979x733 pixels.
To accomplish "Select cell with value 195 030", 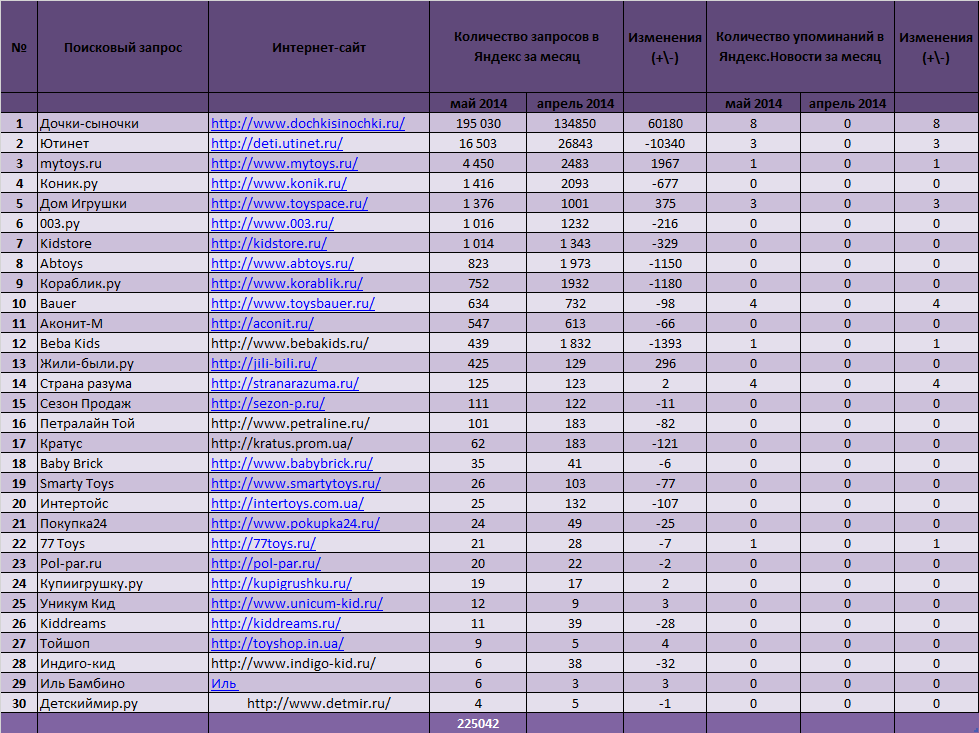I will pos(478,124).
